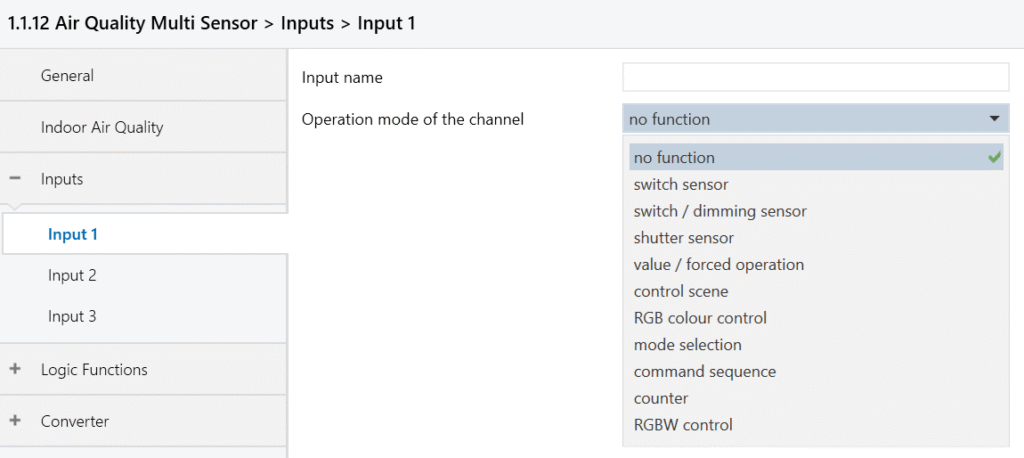The width and height of the screenshot is (1024, 458).
Task: Select Input 3 in the sidebar
Action: tap(72, 316)
